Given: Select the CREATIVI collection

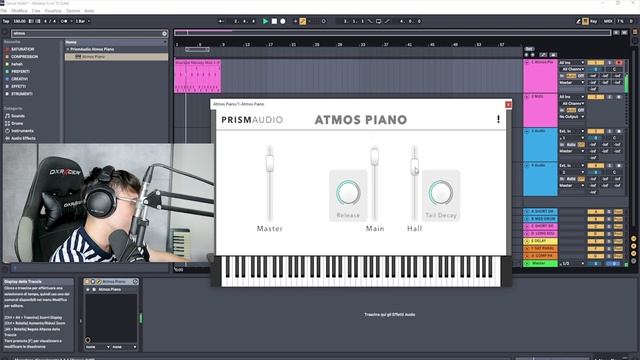Looking at the screenshot, I should point(19,79).
